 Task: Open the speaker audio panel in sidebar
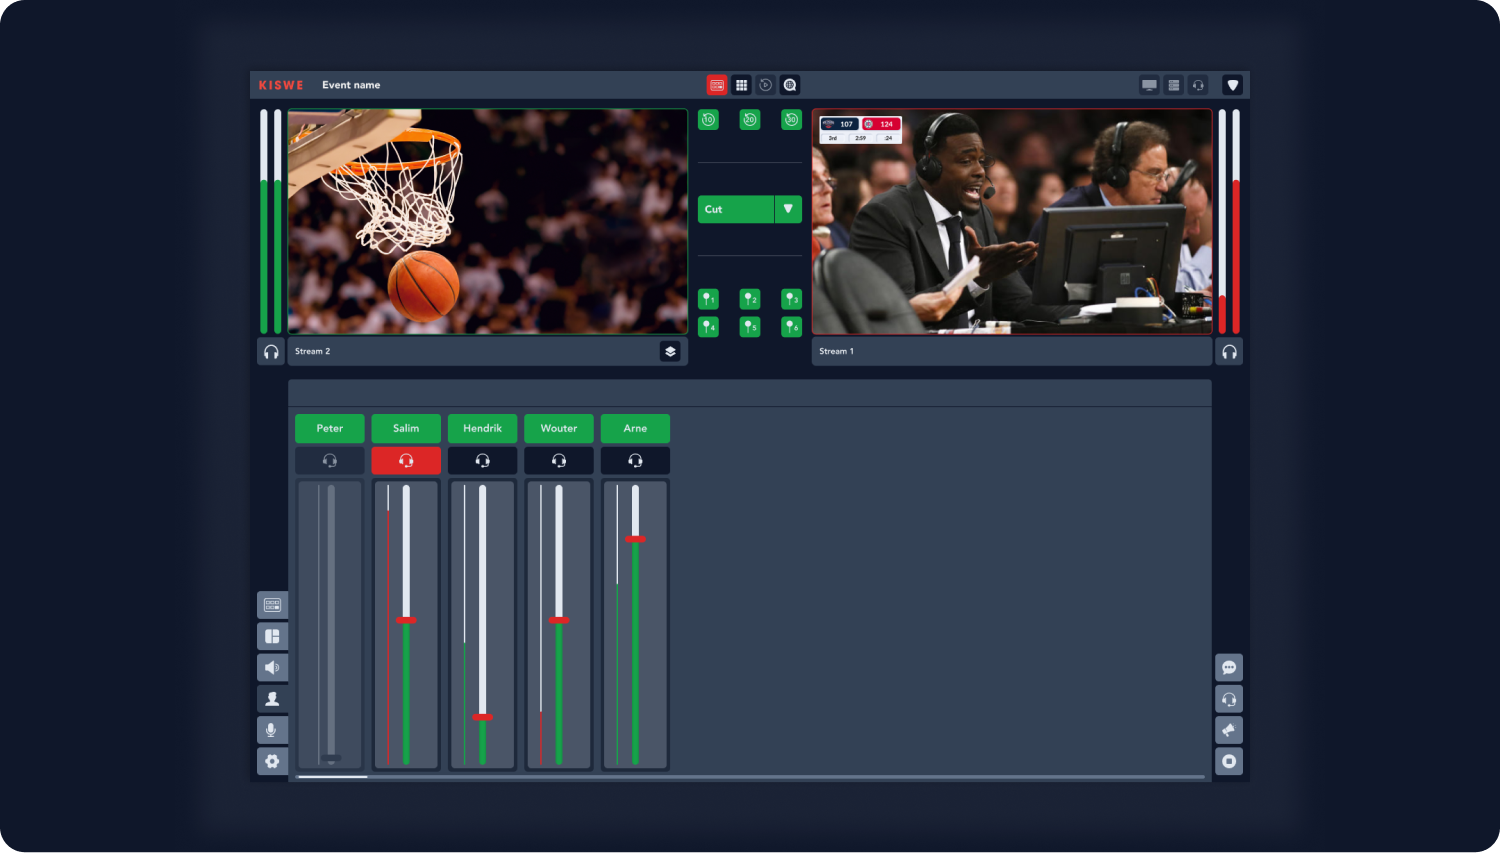(x=272, y=667)
